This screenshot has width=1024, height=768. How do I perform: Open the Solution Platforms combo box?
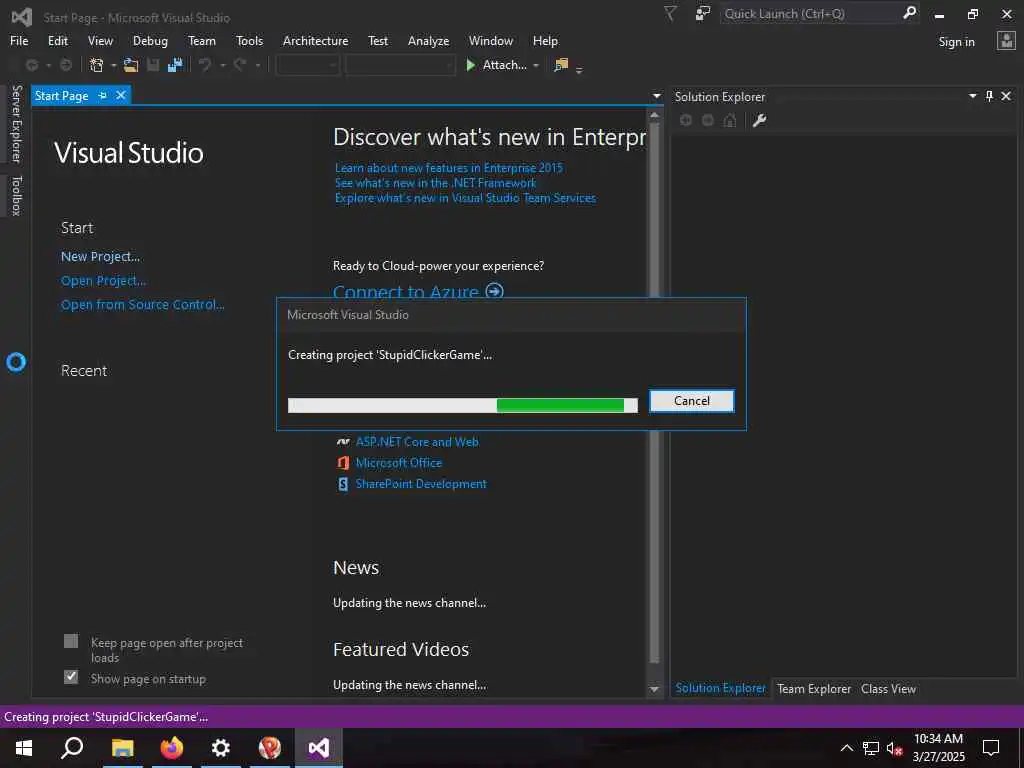coord(400,65)
